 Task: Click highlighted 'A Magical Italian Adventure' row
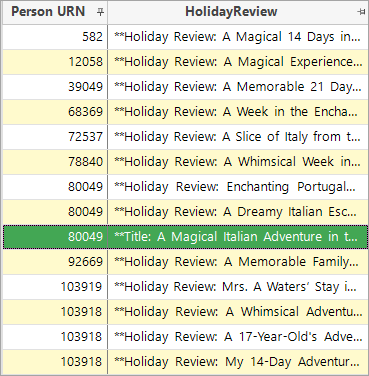point(185,237)
